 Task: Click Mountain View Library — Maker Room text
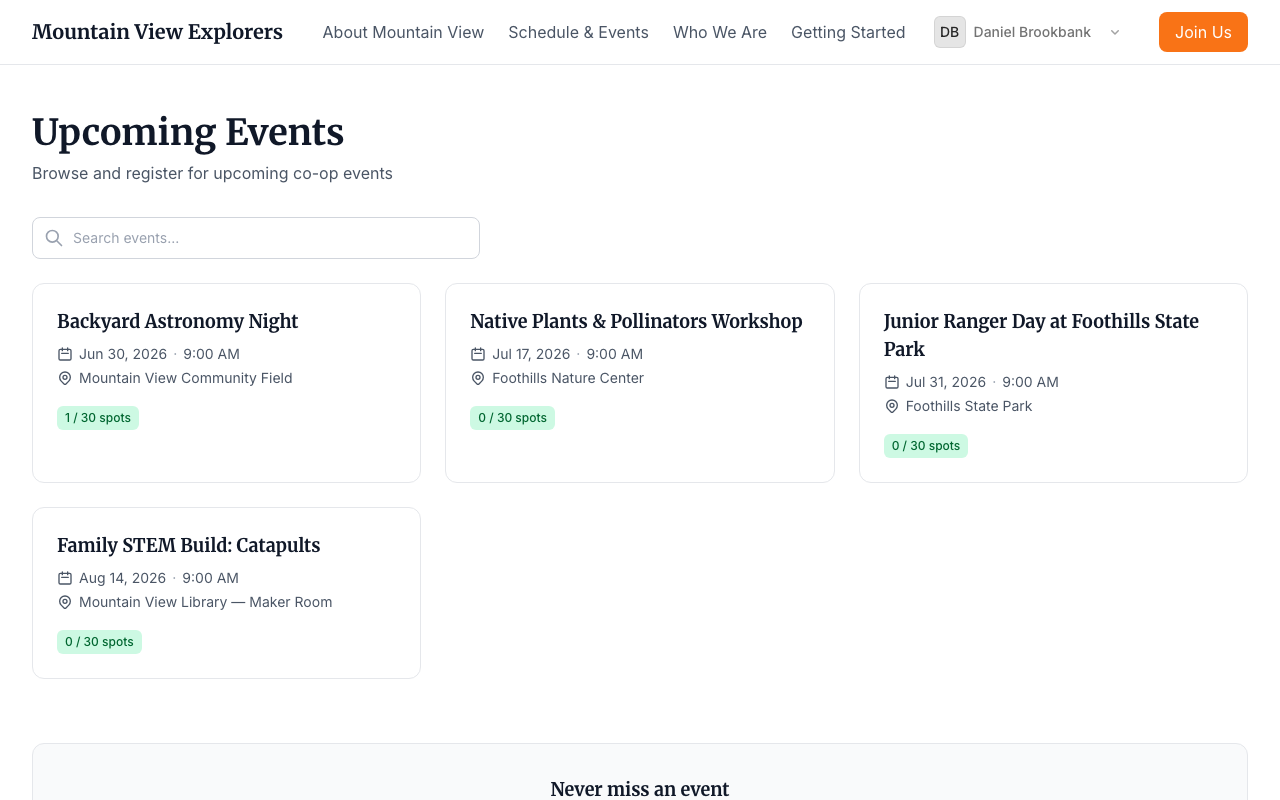[x=206, y=602]
